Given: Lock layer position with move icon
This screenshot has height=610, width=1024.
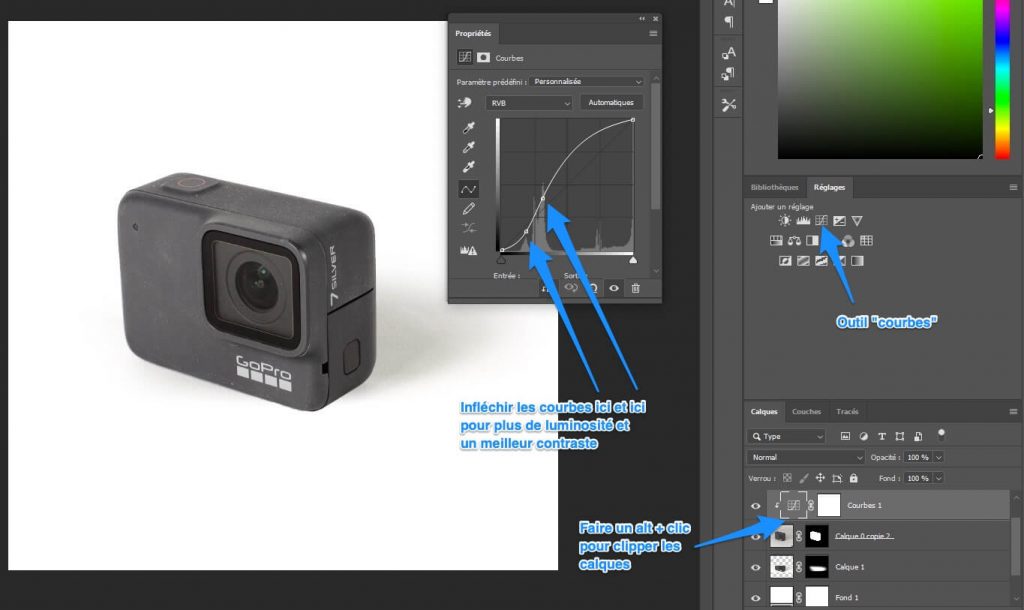Looking at the screenshot, I should click(820, 478).
